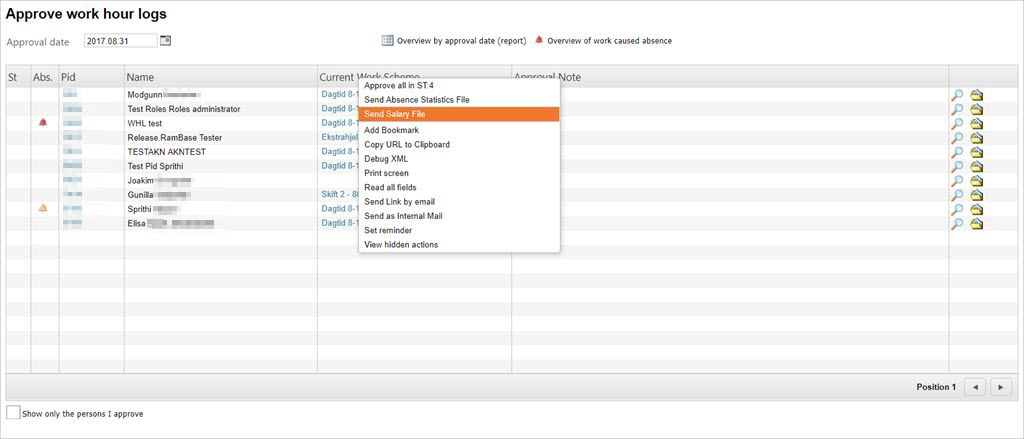The image size is (1024, 439).
Task: Go to the previous page arrow
Action: coord(975,387)
